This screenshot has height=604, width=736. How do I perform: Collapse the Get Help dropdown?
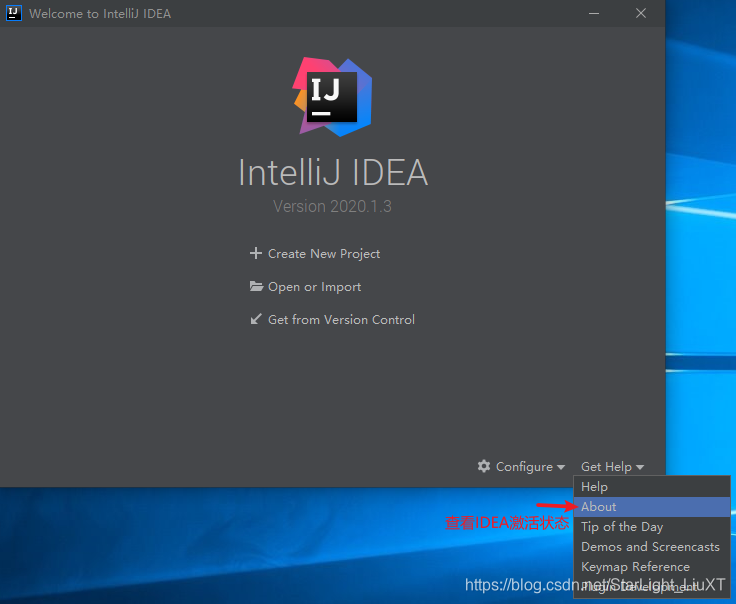612,466
